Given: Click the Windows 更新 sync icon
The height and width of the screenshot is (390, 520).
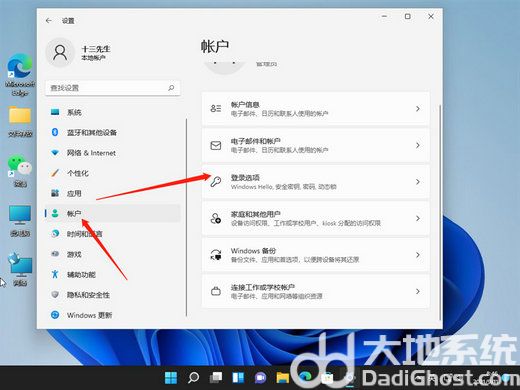Looking at the screenshot, I should [x=55, y=315].
